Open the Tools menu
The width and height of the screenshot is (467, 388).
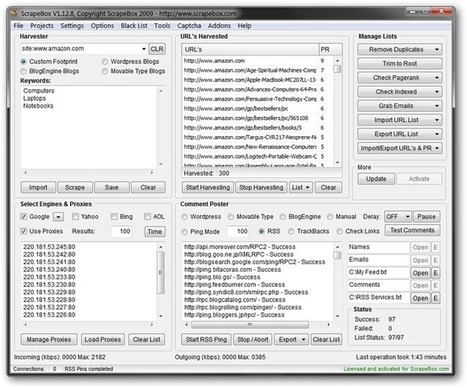click(162, 26)
